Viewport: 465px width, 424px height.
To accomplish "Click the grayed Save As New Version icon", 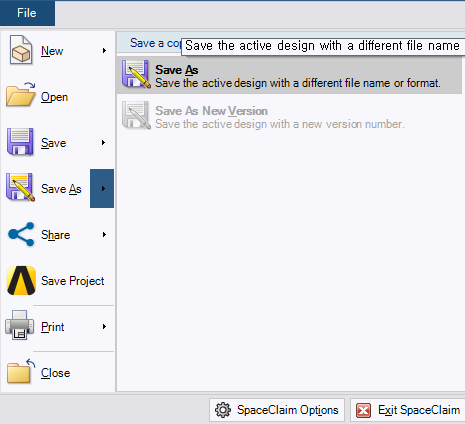I will (x=136, y=115).
